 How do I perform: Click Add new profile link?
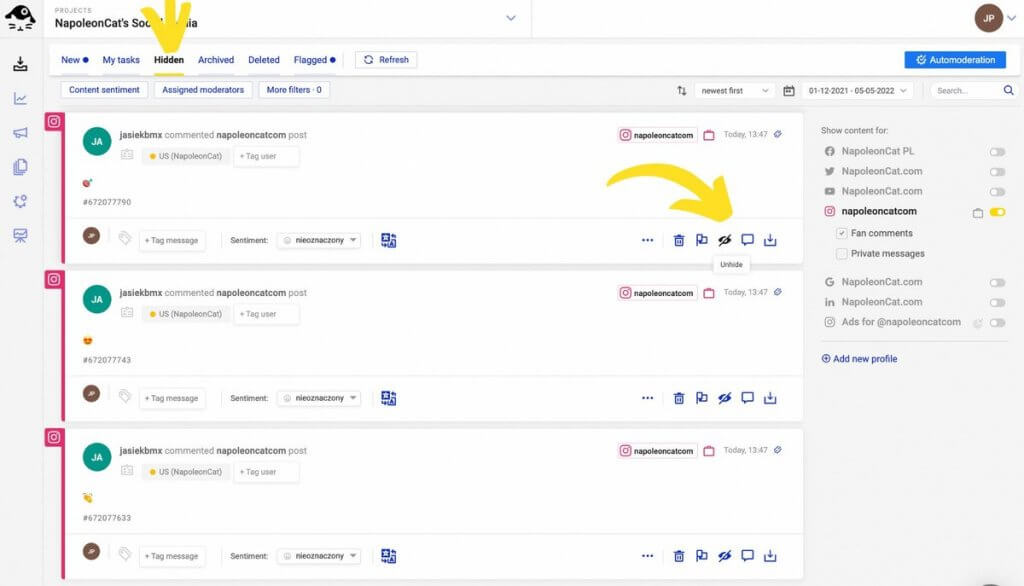[x=859, y=359]
